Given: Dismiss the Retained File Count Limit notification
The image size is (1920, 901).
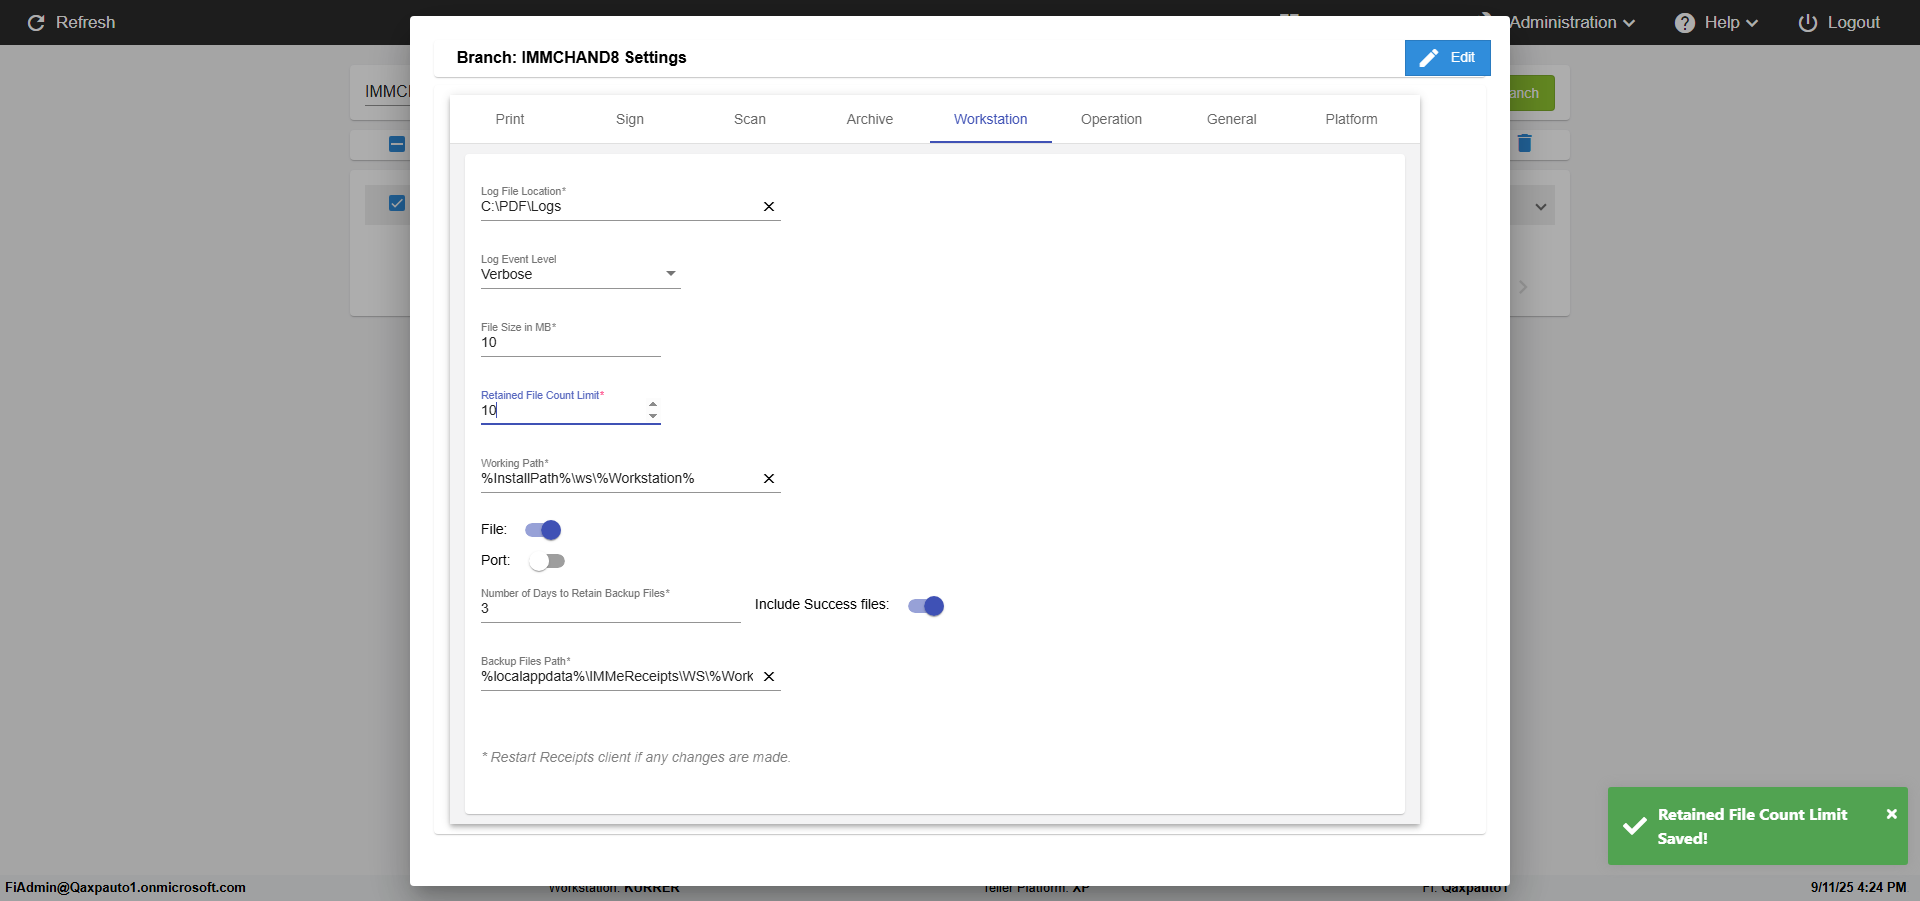Looking at the screenshot, I should (x=1891, y=814).
